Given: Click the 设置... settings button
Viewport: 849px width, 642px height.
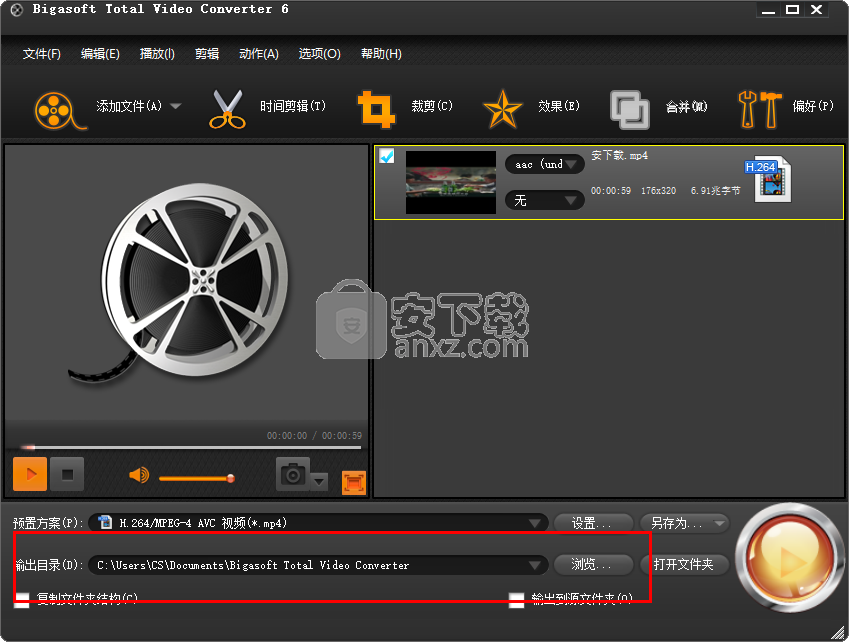Looking at the screenshot, I should tap(593, 523).
